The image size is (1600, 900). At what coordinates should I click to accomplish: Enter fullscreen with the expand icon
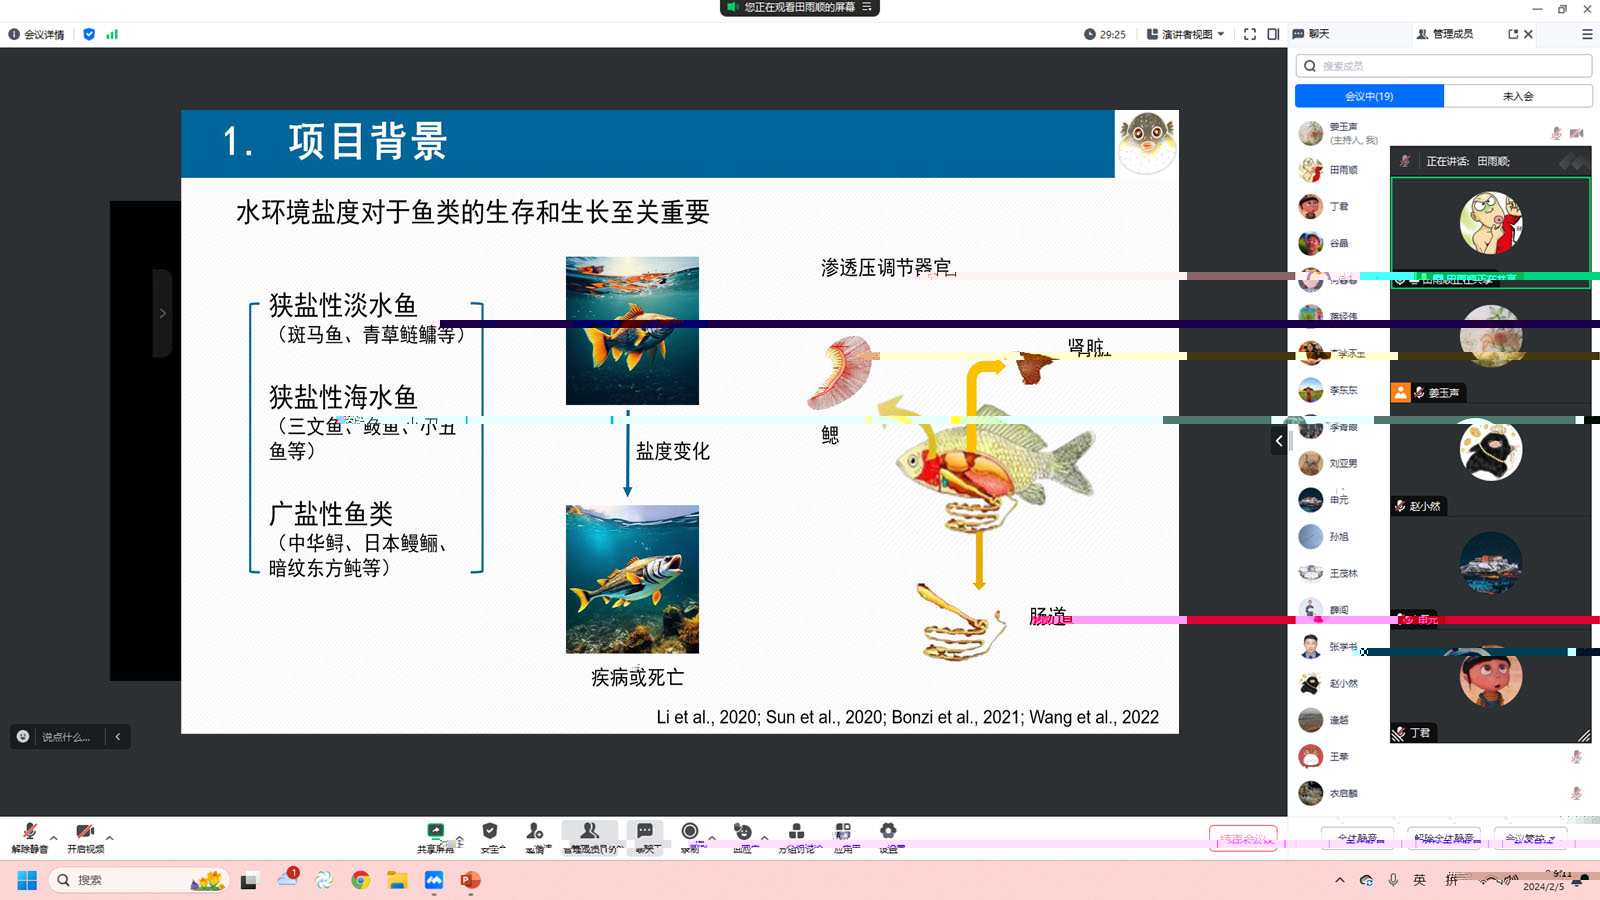(x=1250, y=34)
